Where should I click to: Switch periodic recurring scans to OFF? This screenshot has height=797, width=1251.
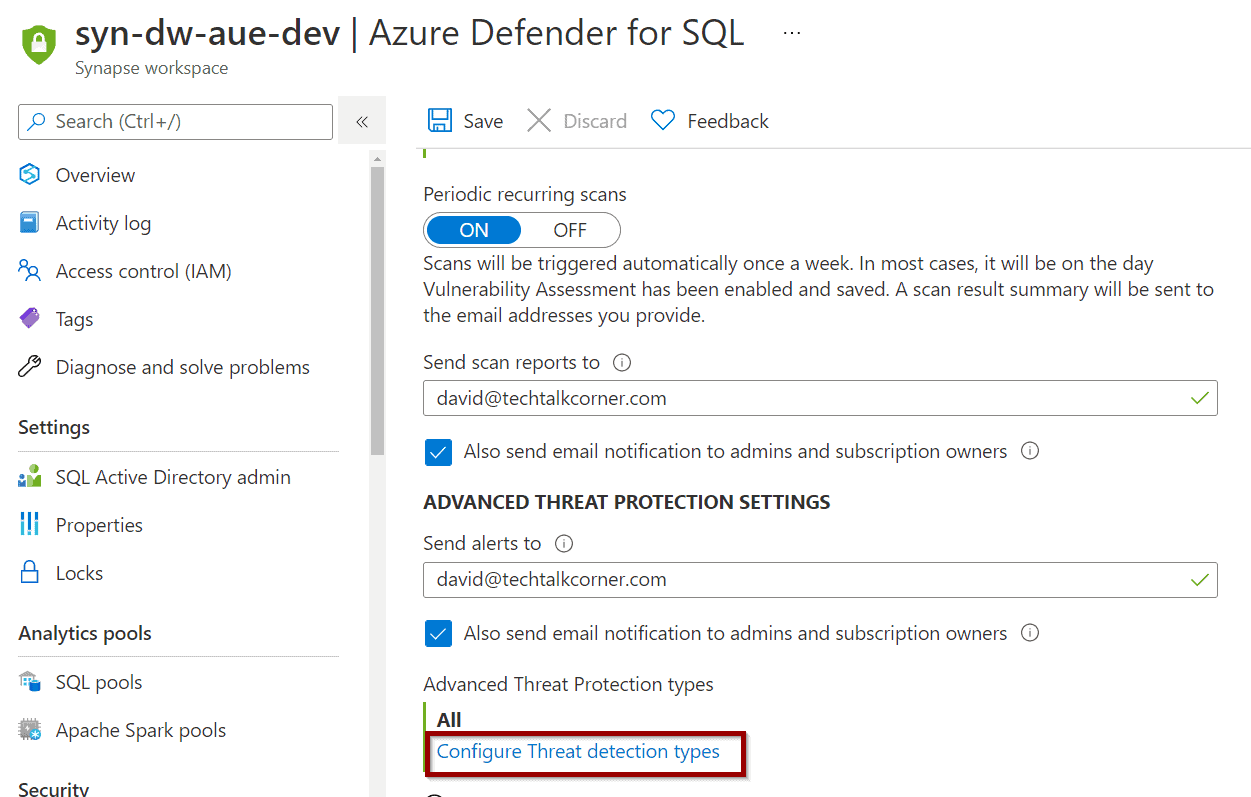point(570,230)
